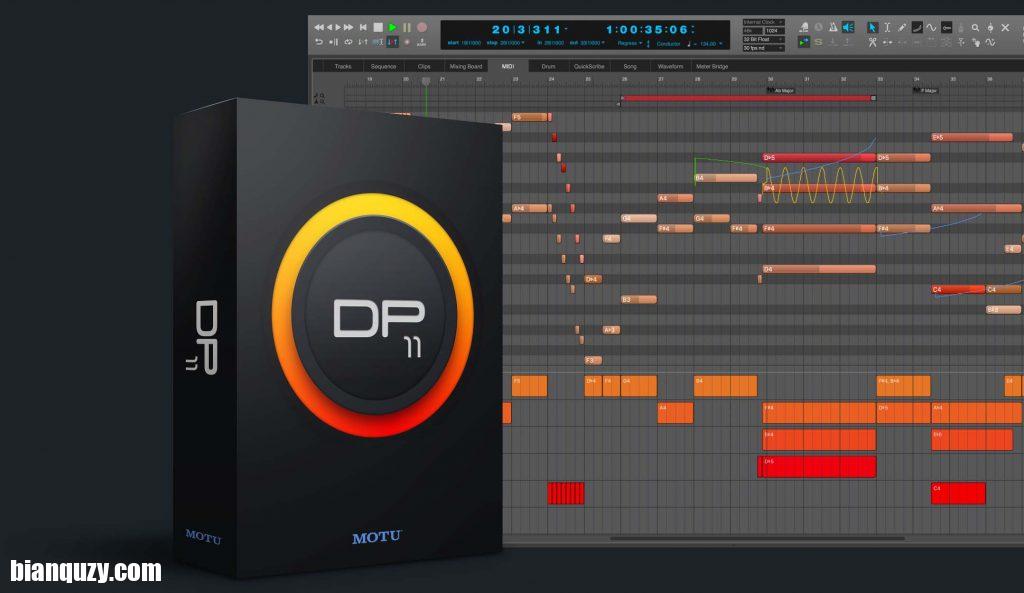Viewport: 1024px width, 593px height.
Task: Select the red C4 note in piano roll
Action: tap(958, 289)
